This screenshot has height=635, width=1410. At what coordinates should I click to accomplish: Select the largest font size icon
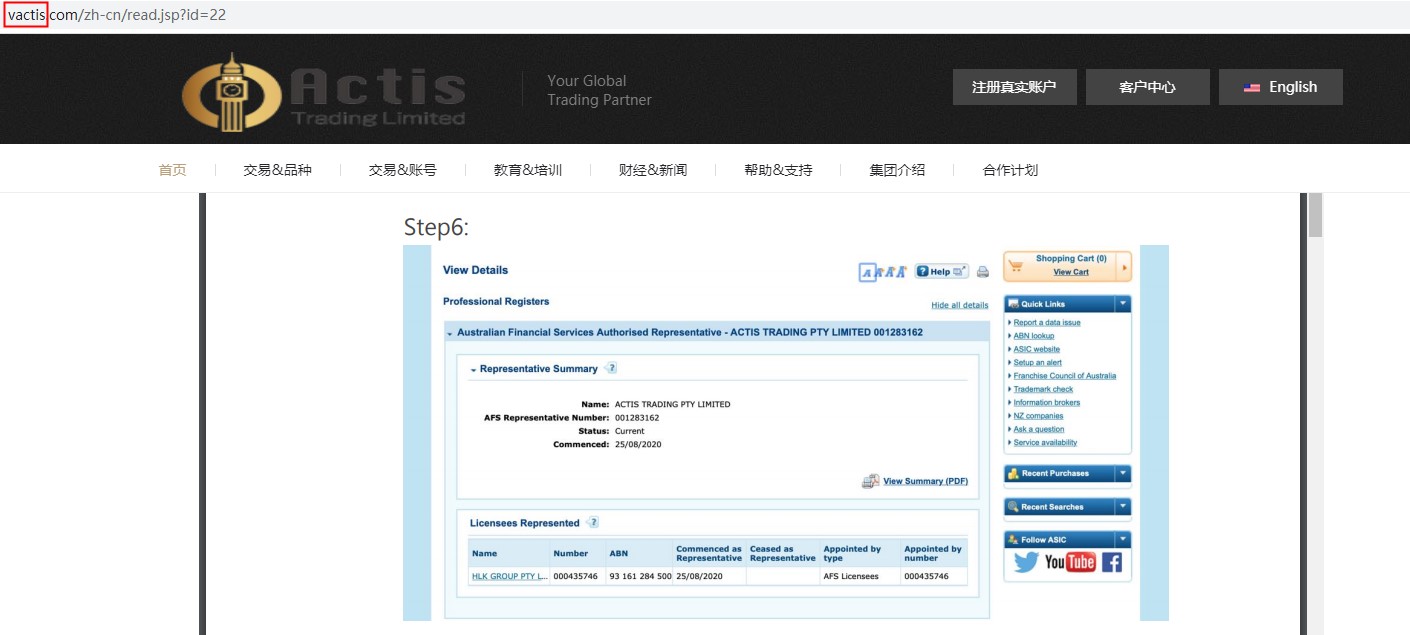click(901, 271)
